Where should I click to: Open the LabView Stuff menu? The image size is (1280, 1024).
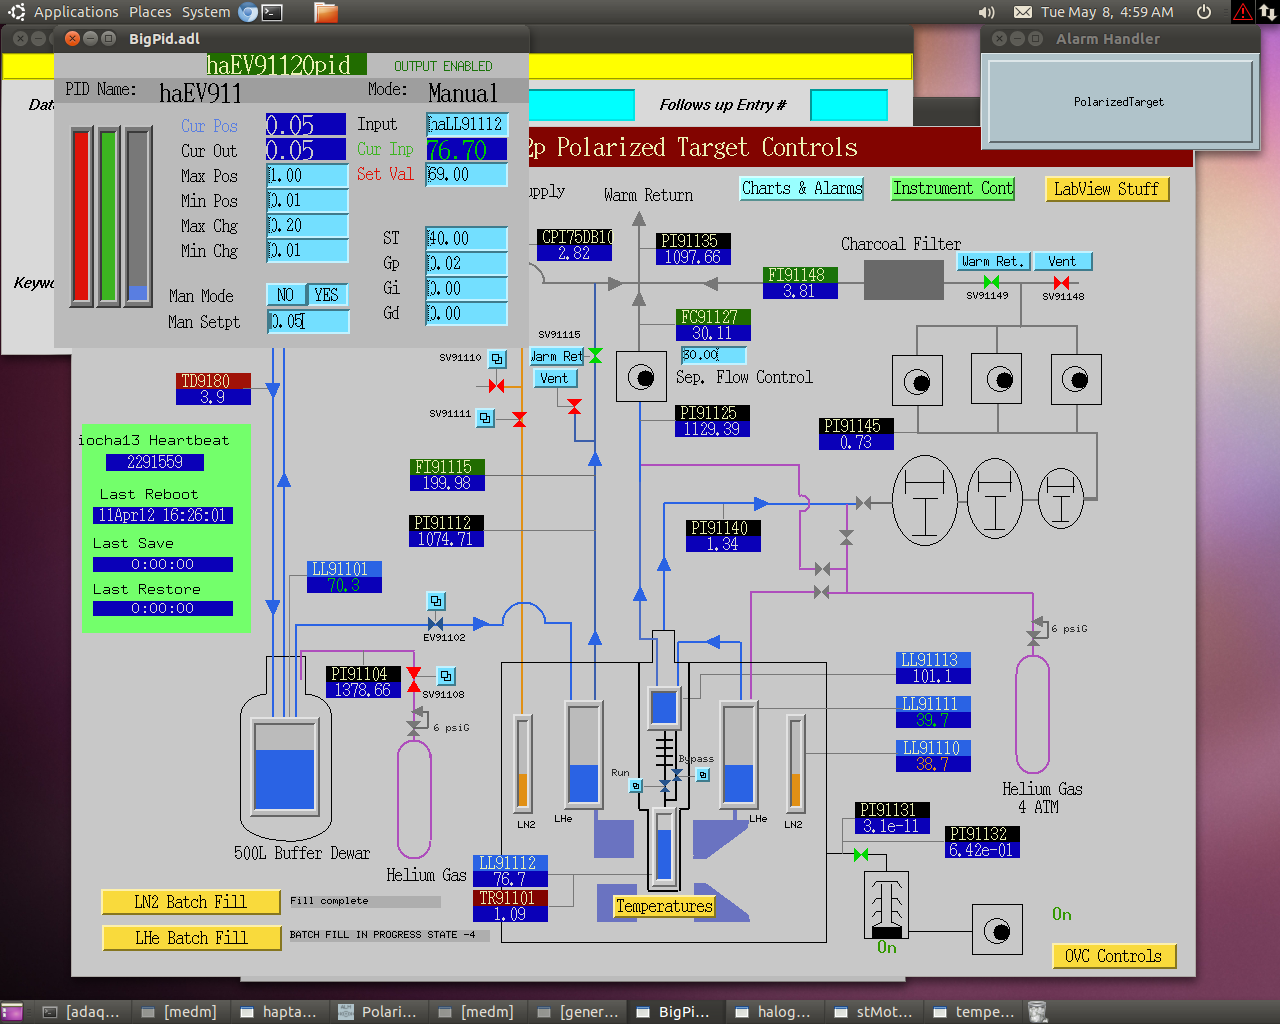point(1106,189)
